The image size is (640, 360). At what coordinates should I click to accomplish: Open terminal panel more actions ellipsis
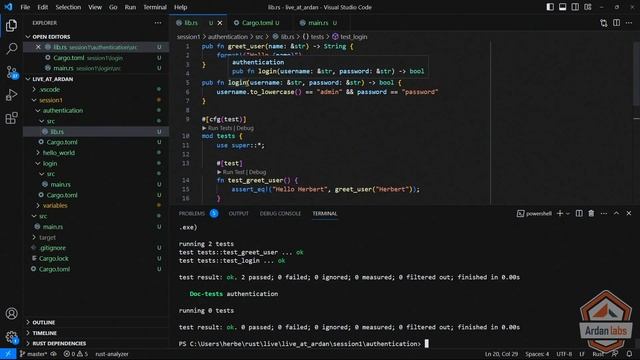[604, 213]
